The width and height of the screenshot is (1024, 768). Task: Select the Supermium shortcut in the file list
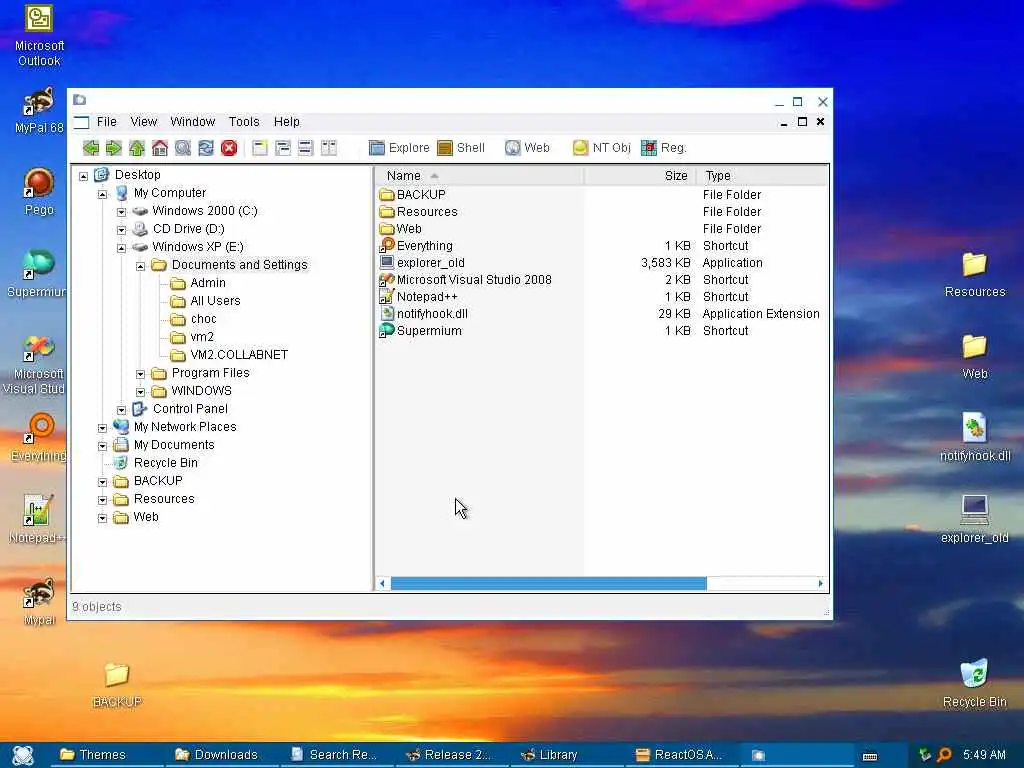coord(429,330)
